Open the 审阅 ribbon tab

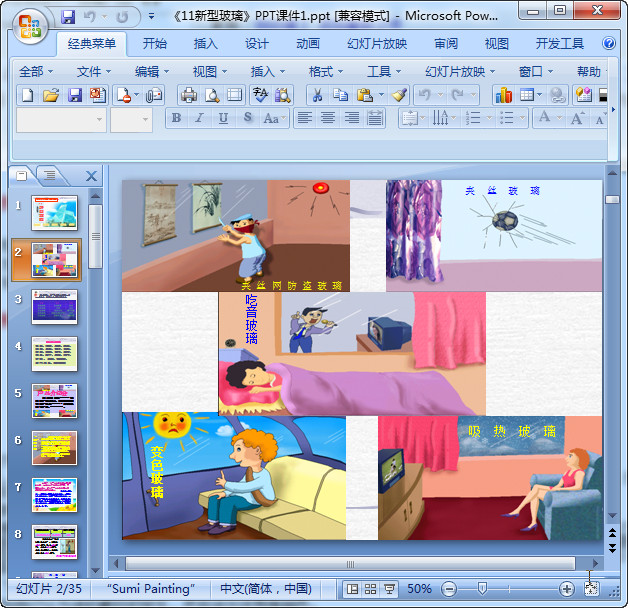click(x=446, y=43)
